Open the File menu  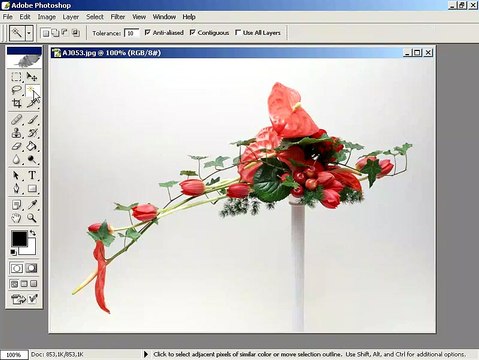(x=7, y=17)
